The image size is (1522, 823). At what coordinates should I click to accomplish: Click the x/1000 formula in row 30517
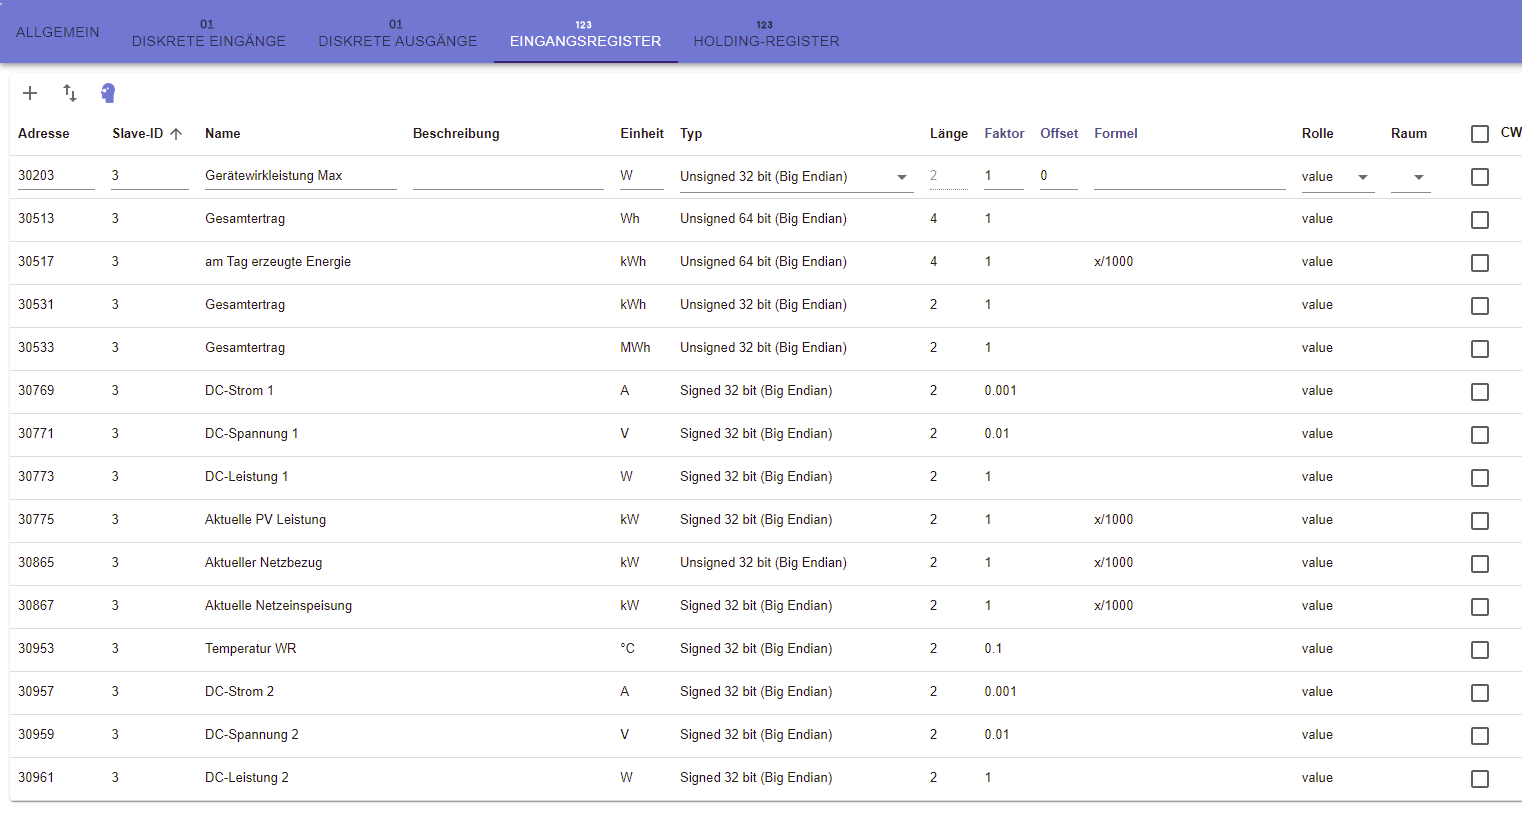[x=1114, y=262]
